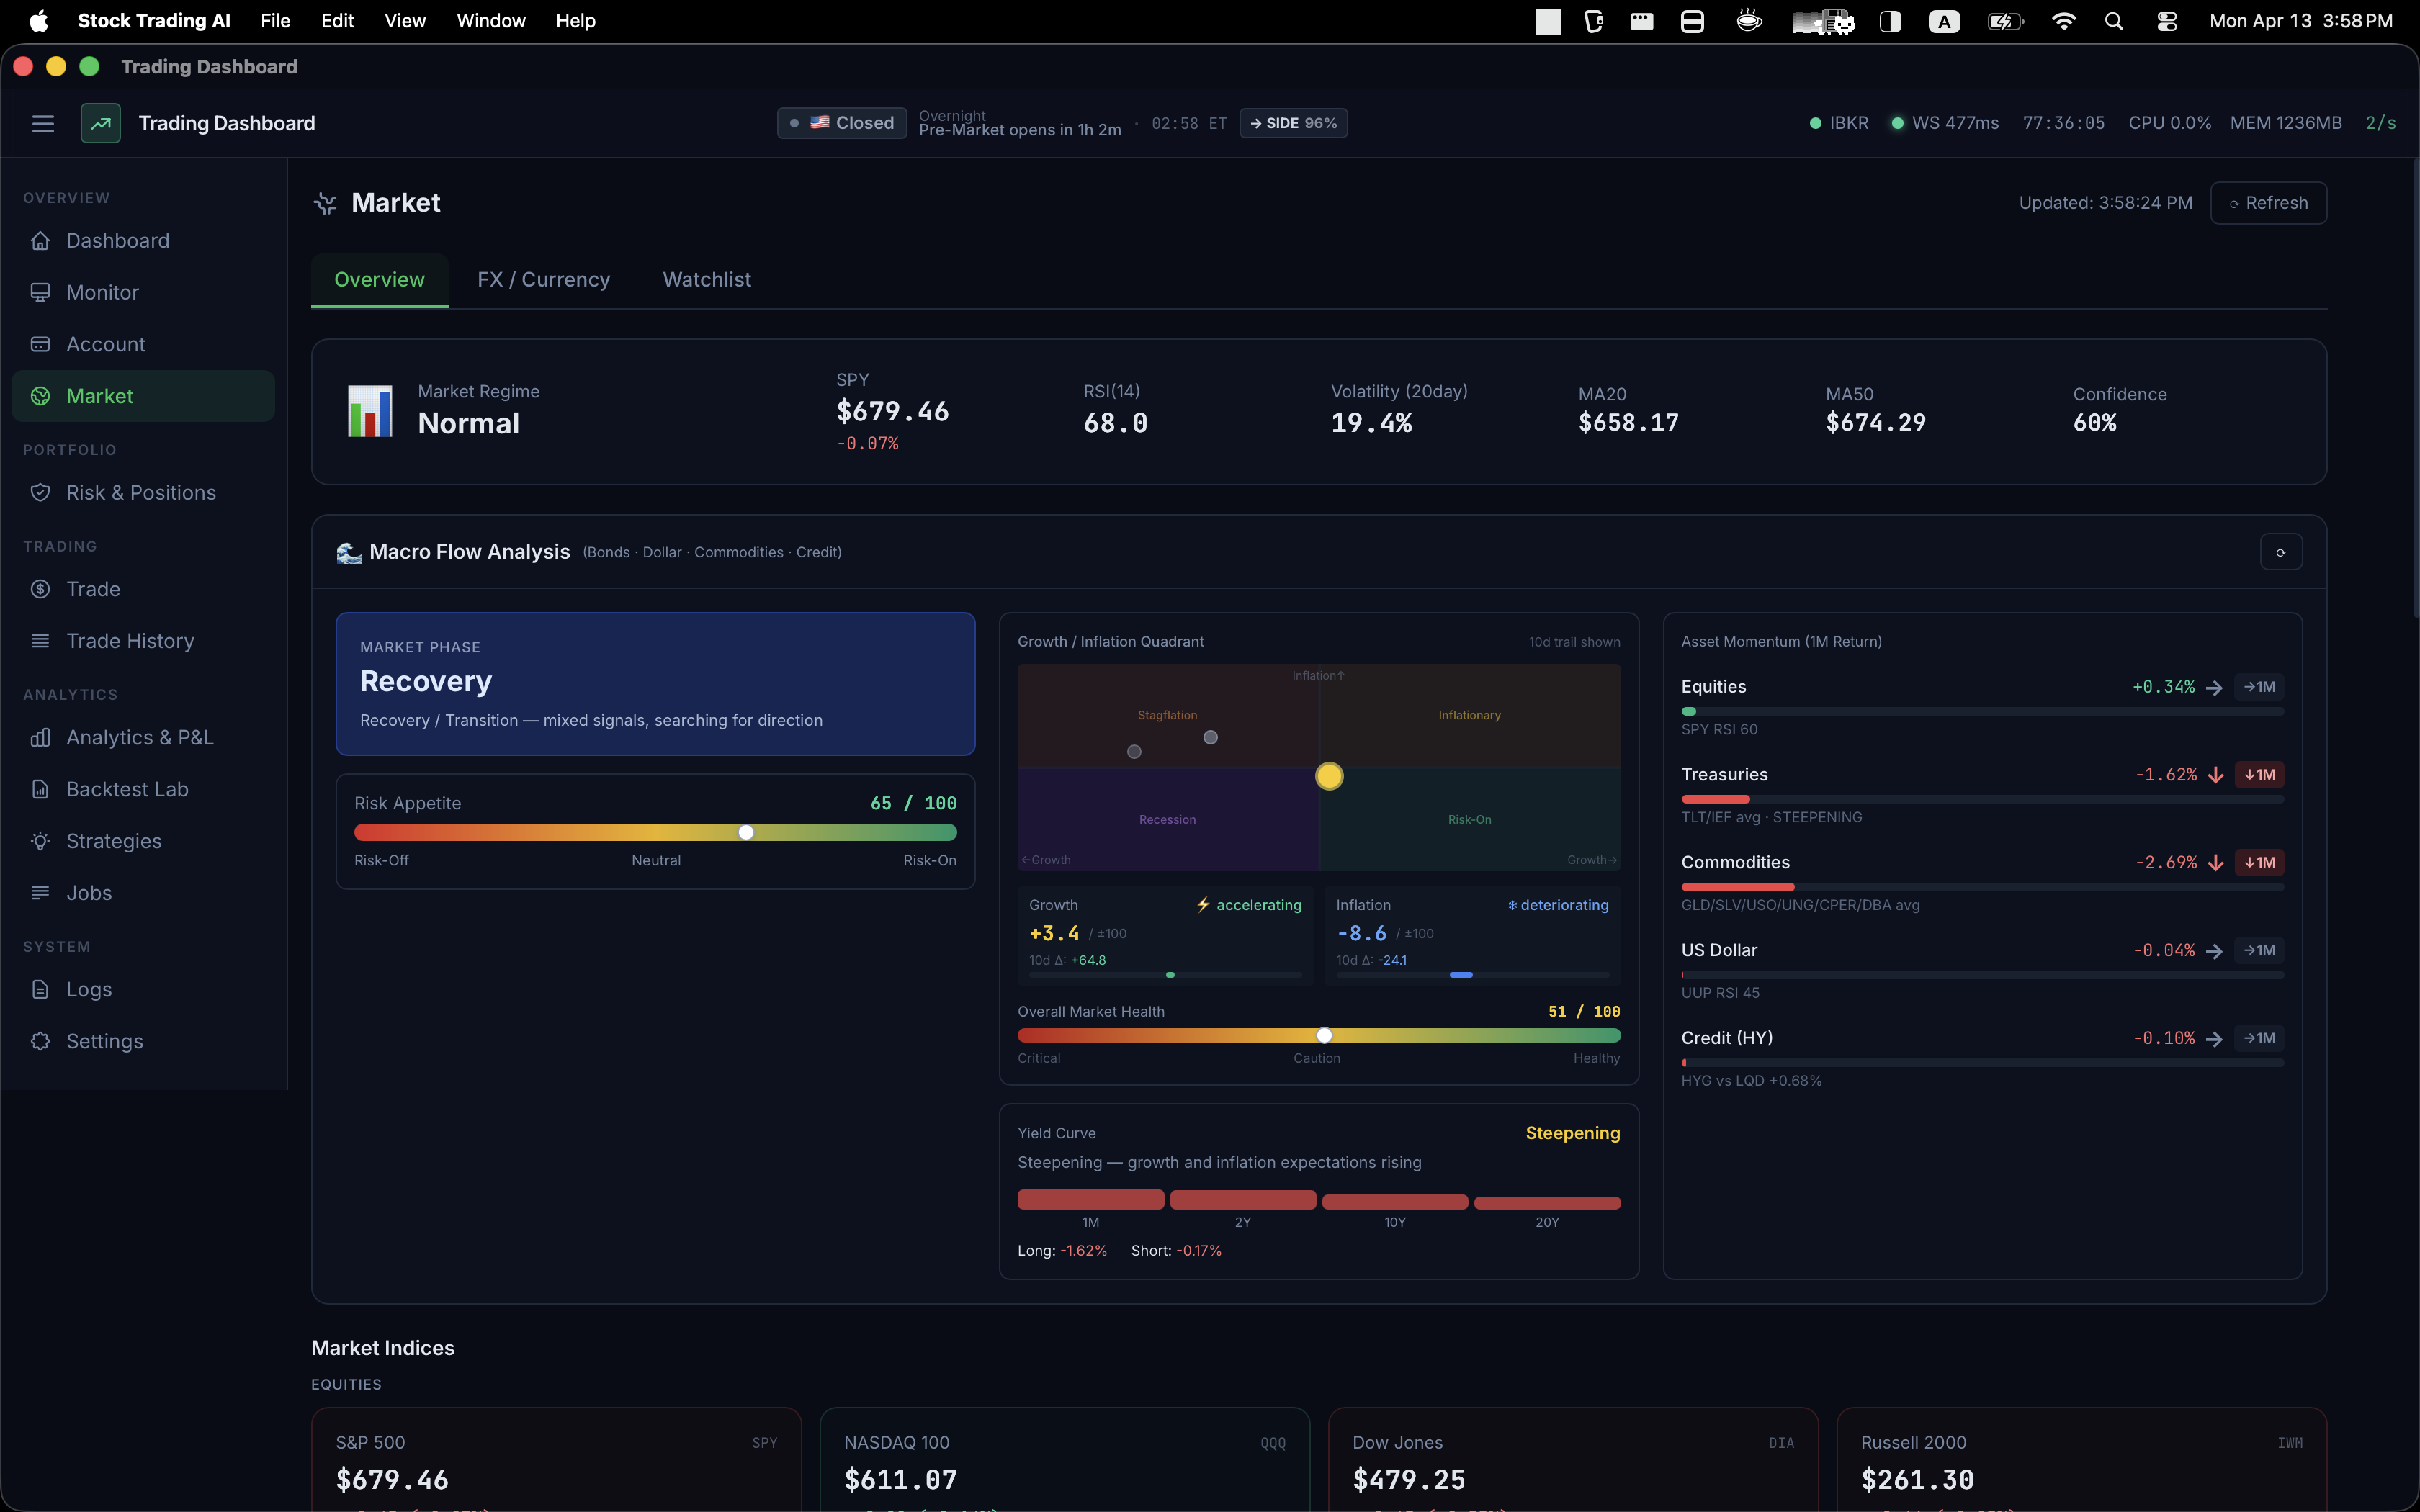
Task: Select the Strategies flask icon
Action: (x=41, y=841)
